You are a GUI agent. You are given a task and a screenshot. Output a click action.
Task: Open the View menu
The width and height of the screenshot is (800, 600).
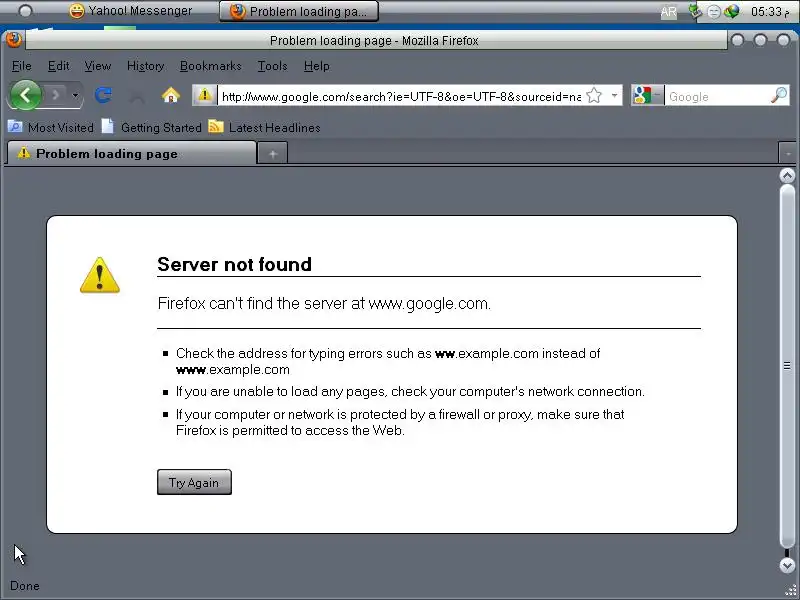click(x=97, y=66)
